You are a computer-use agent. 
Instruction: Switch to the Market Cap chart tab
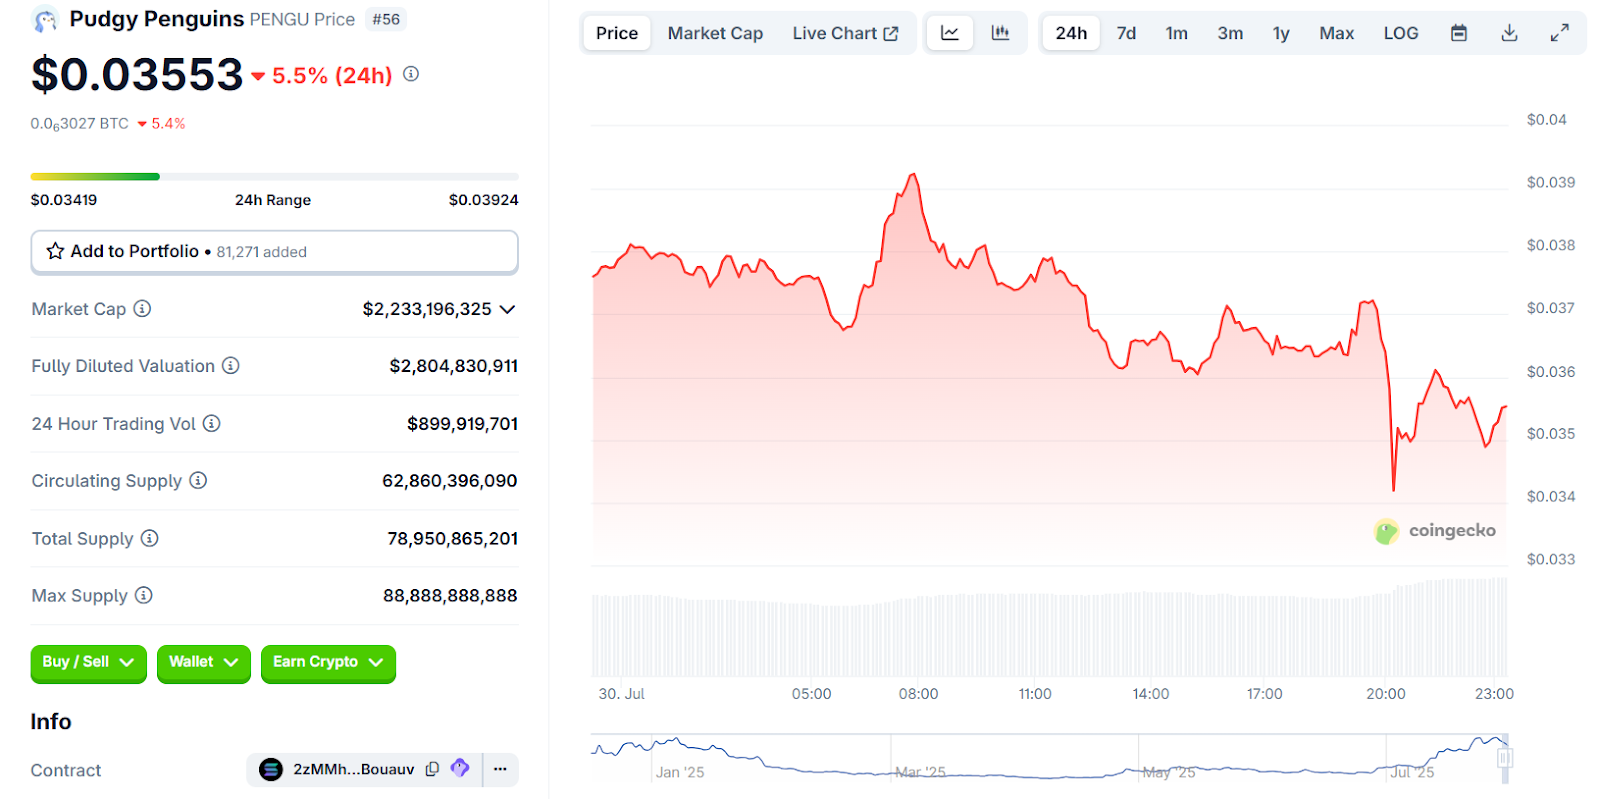point(715,33)
